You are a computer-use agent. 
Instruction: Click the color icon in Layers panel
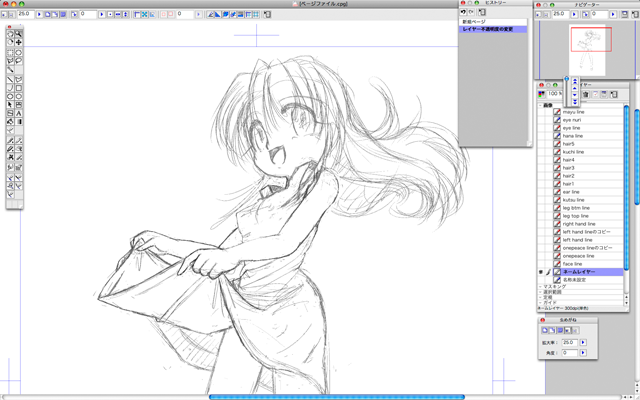coord(541,94)
